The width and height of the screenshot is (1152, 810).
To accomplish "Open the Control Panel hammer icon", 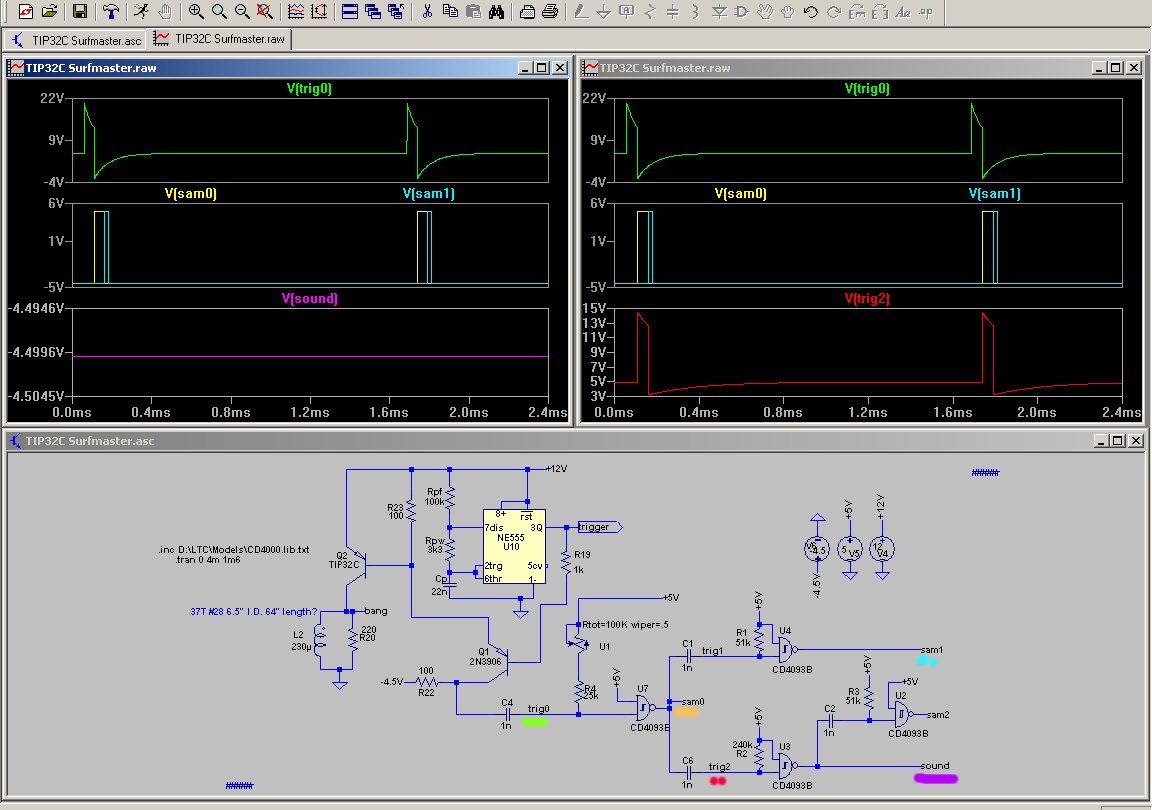I will (111, 12).
